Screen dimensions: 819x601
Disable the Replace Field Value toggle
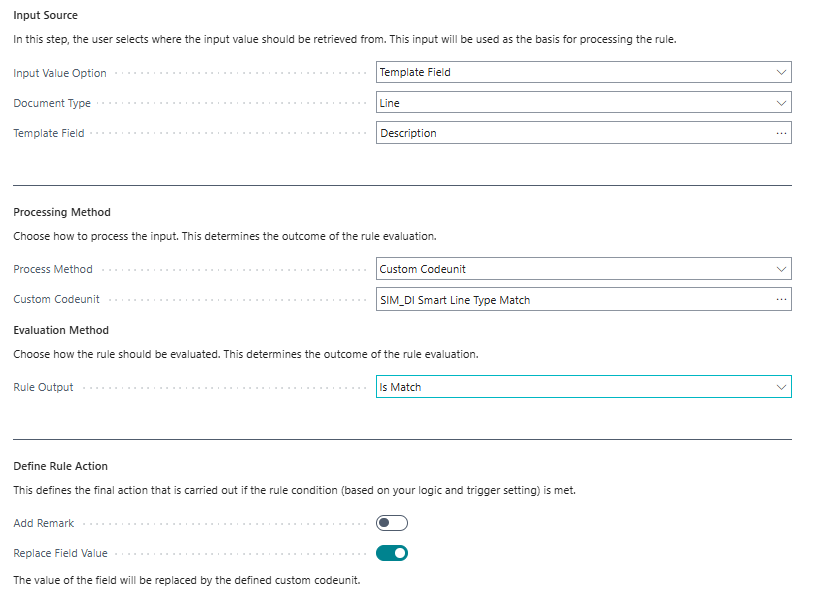(391, 552)
